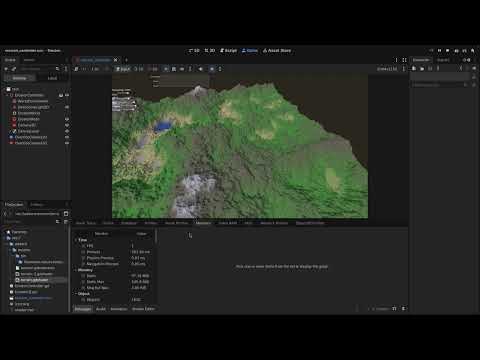Enable Input mode in Game toolbar
Viewport: 480px width, 360px height.
(123, 69)
